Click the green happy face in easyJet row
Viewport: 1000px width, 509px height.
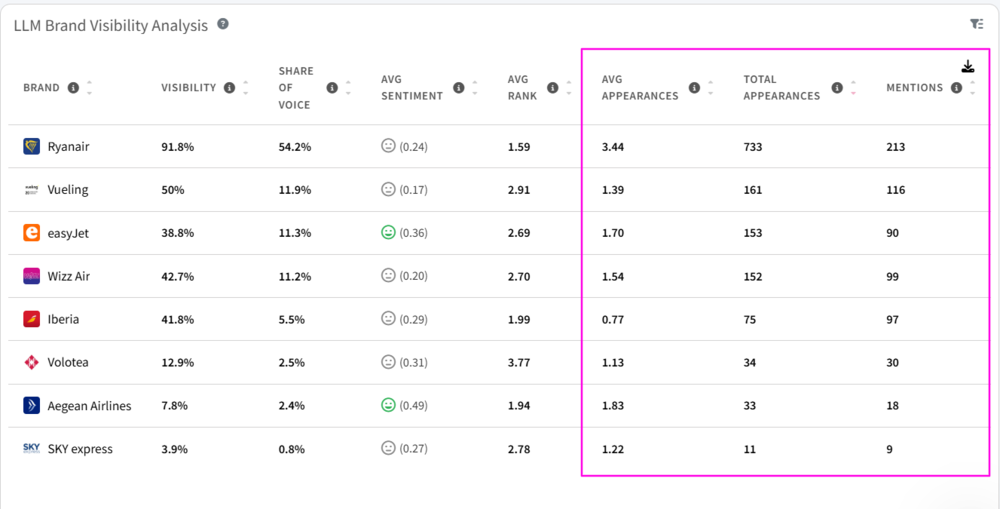coord(388,233)
